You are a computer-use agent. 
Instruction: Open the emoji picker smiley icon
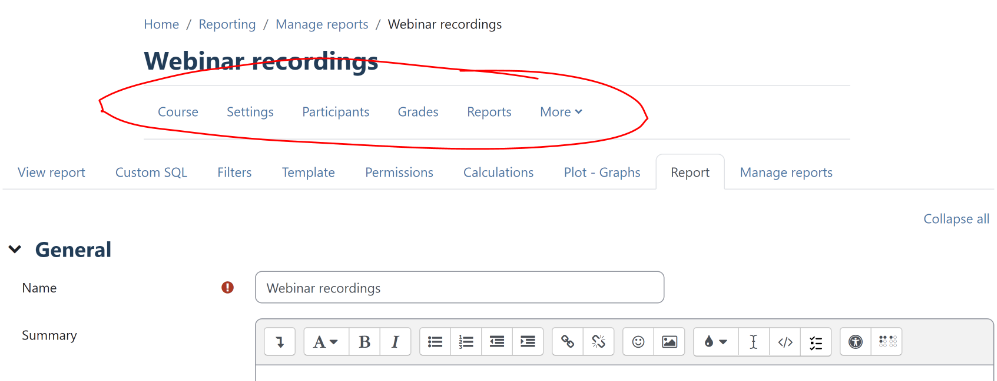coord(638,342)
